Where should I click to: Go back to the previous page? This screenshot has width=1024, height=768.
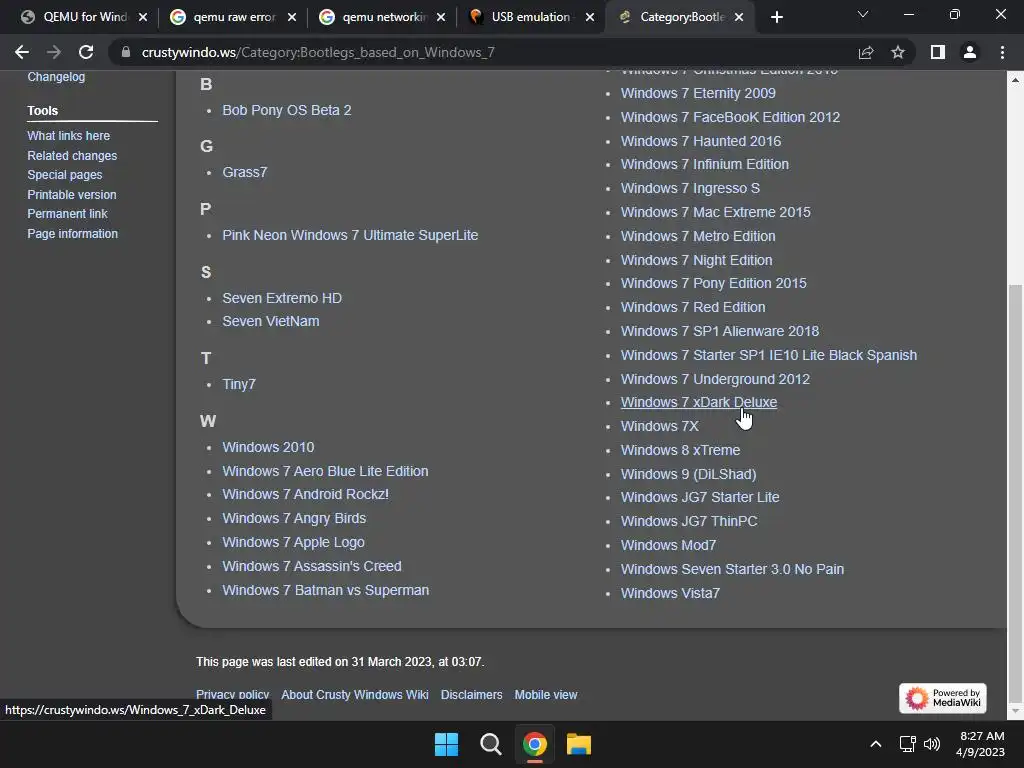pos(22,52)
